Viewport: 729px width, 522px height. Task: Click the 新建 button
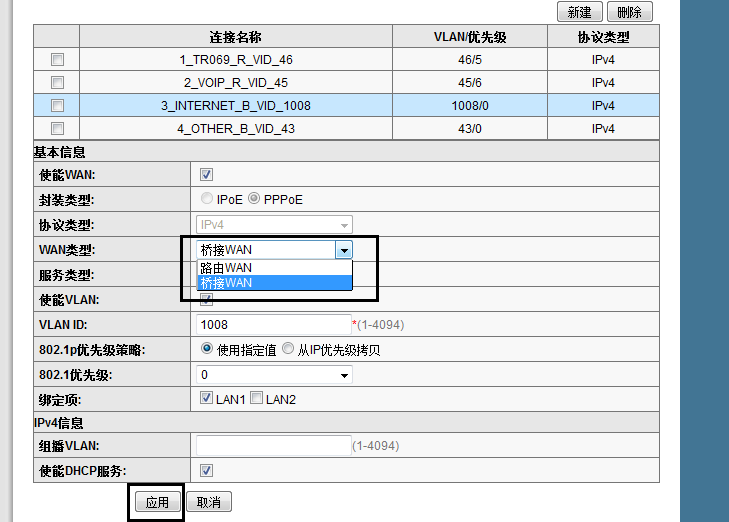tap(579, 12)
